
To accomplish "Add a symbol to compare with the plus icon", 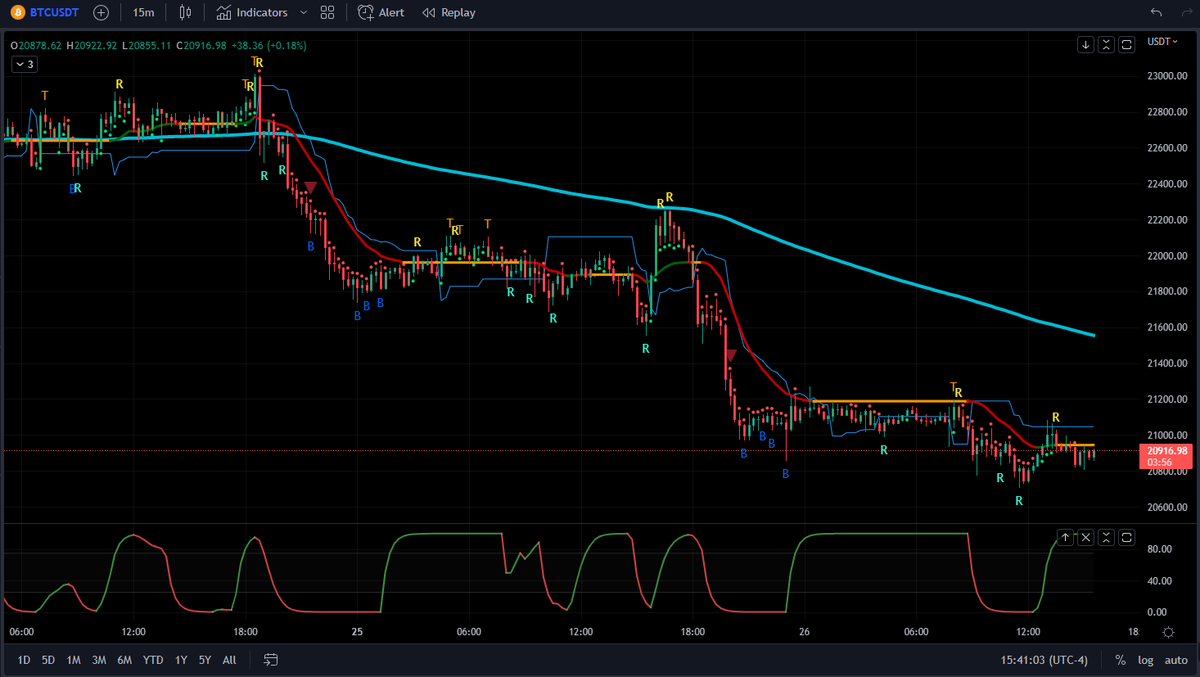I will coord(101,13).
